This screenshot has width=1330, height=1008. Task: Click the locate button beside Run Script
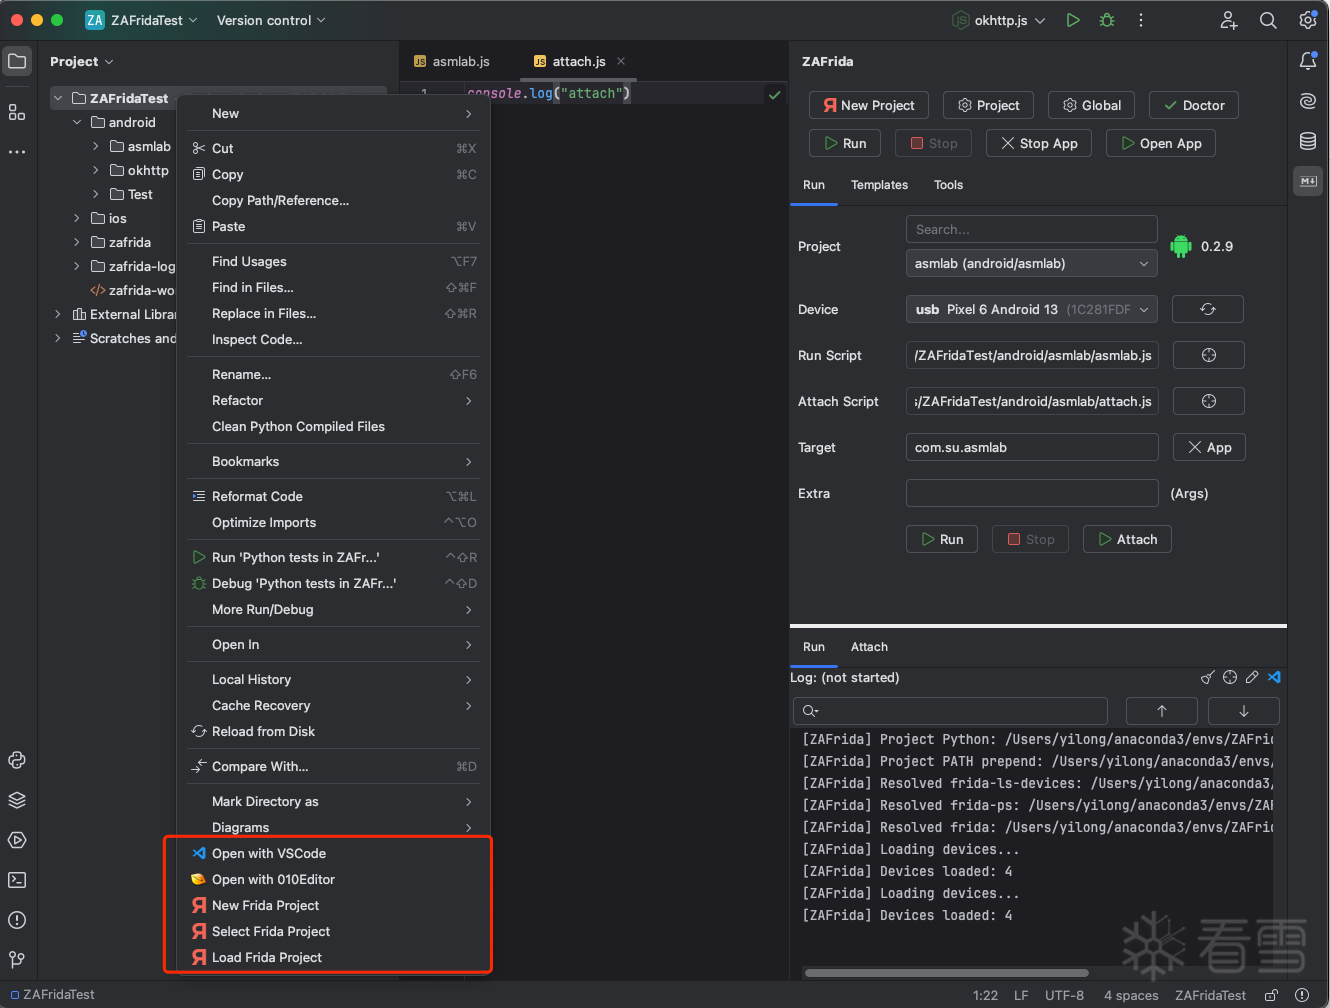point(1208,355)
